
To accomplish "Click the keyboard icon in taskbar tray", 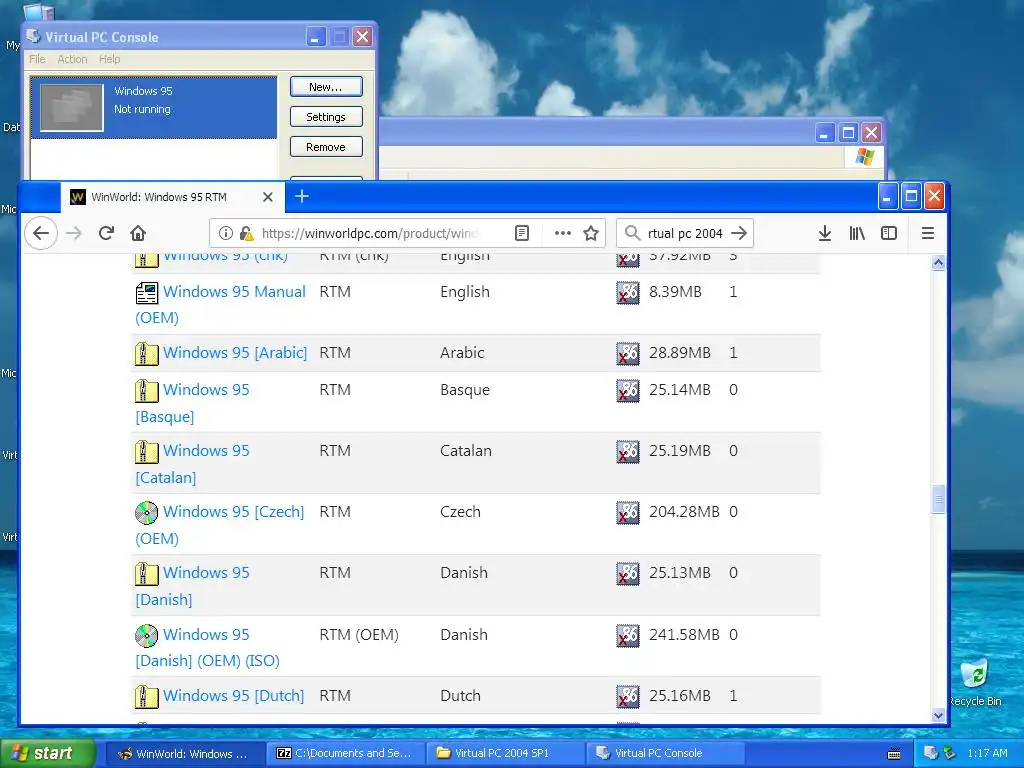I will [x=894, y=754].
